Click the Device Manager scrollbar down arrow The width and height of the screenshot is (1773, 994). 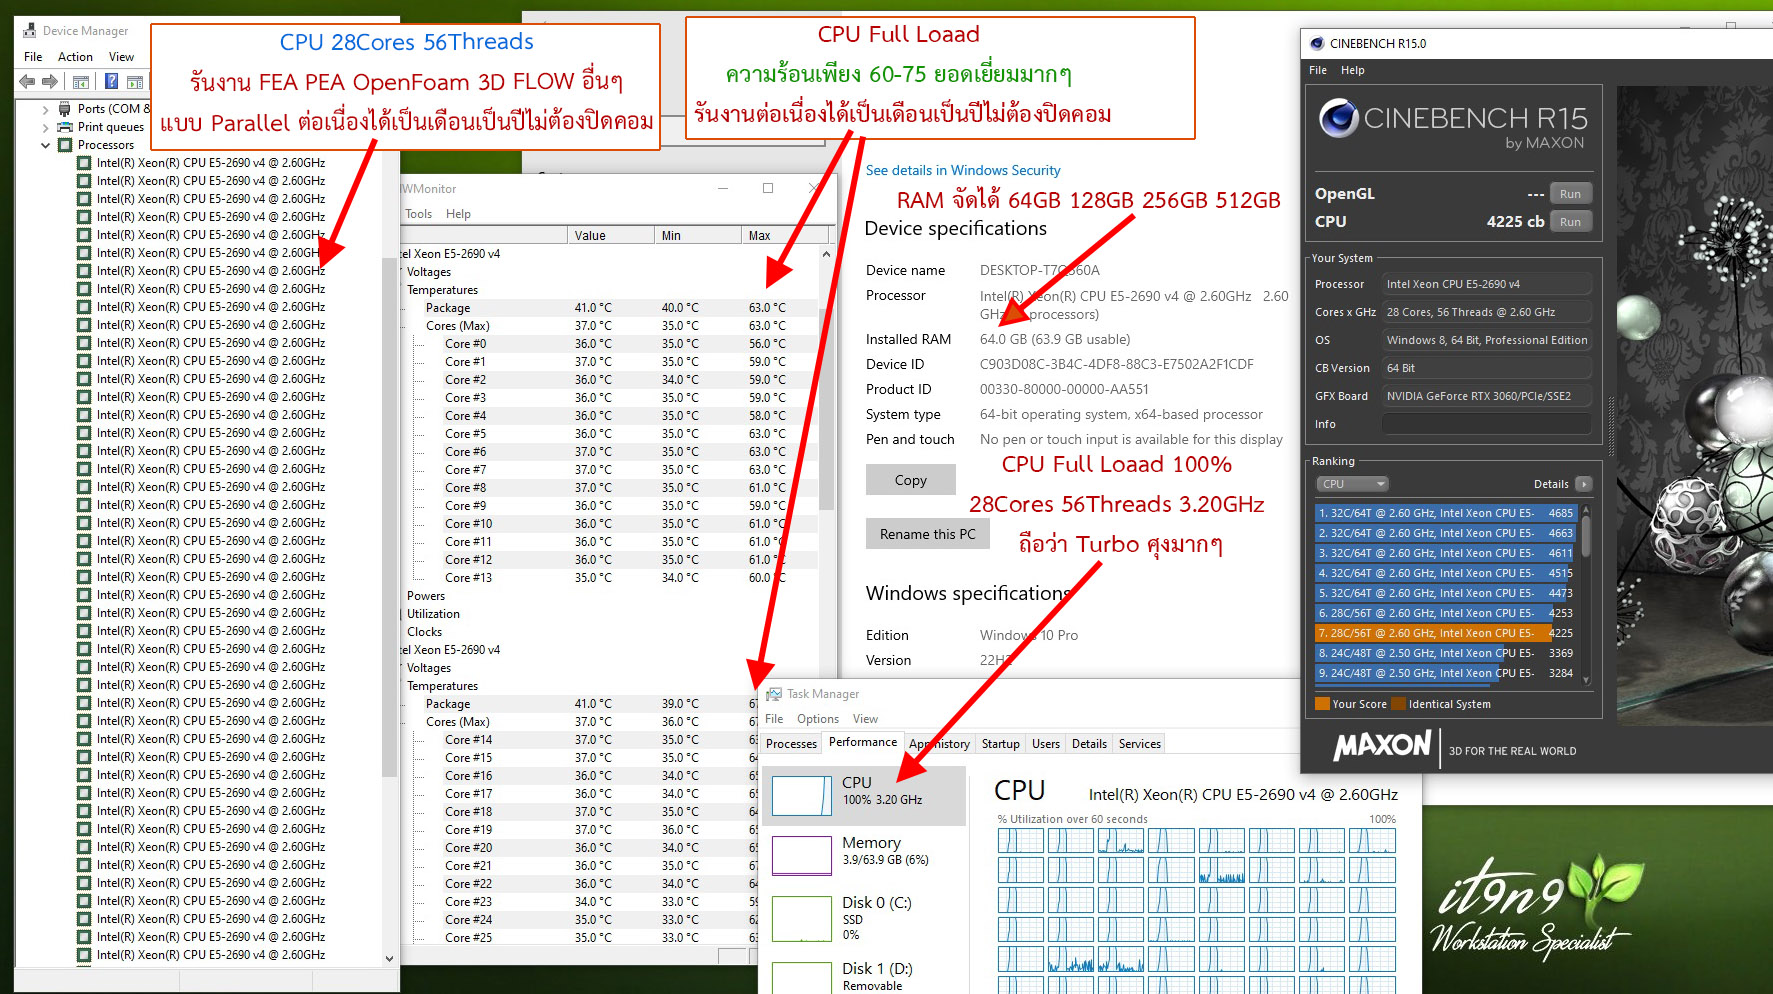click(390, 958)
